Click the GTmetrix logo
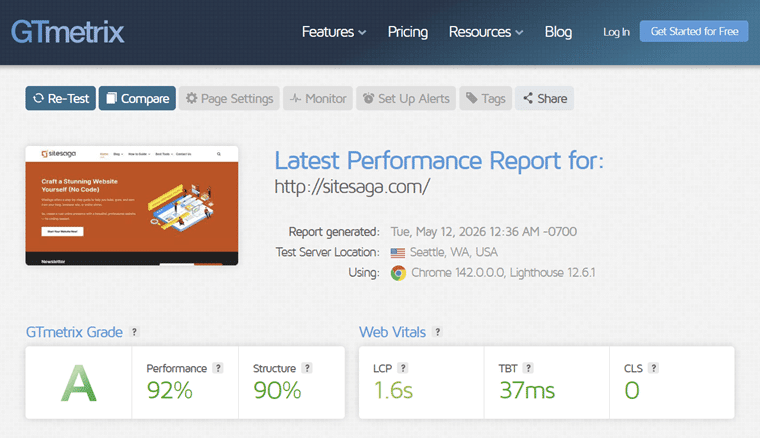The height and width of the screenshot is (438, 760). pos(67,32)
